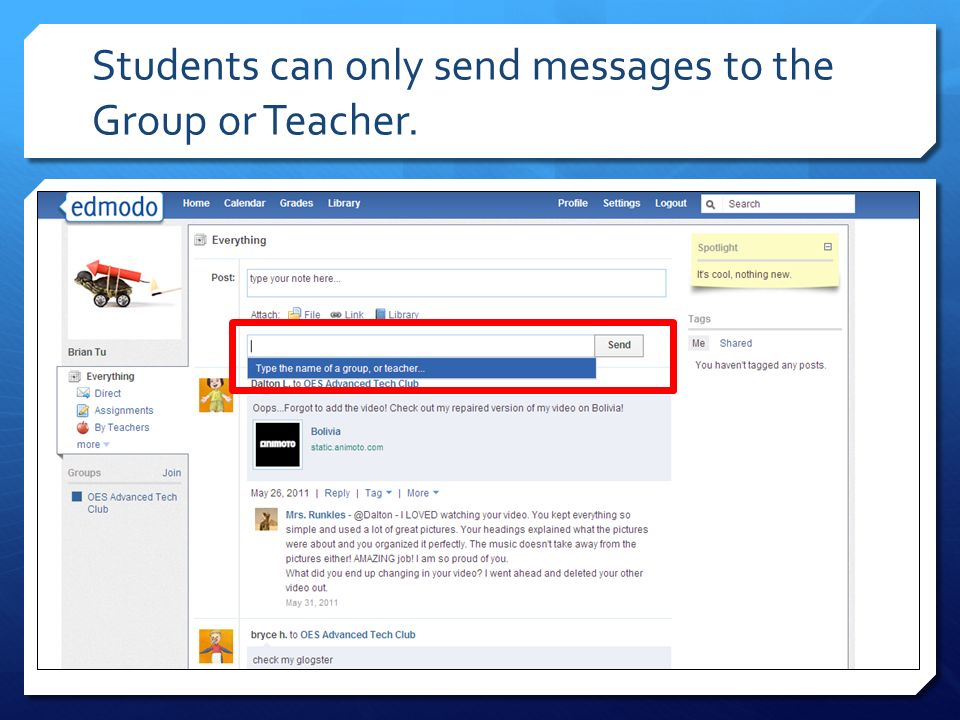The width and height of the screenshot is (960, 720).
Task: Open the Profile page
Action: tap(572, 203)
